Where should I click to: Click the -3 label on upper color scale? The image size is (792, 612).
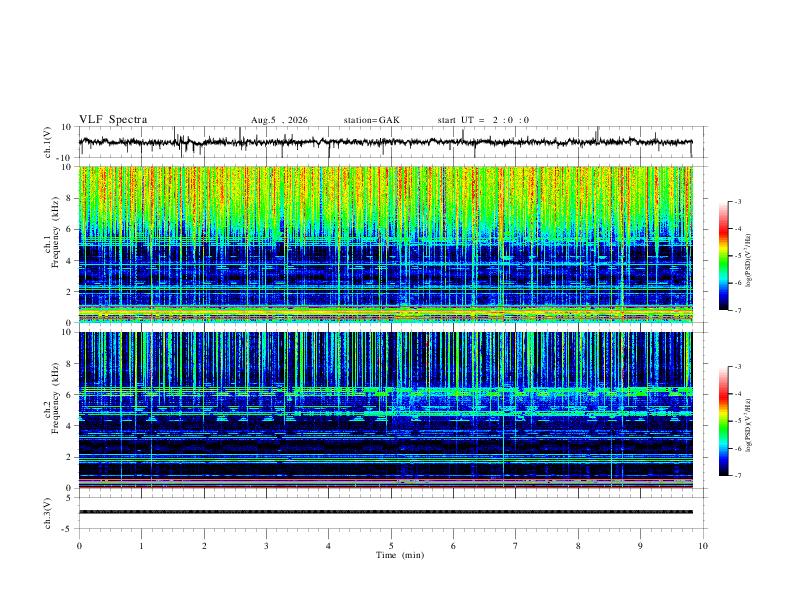737,201
